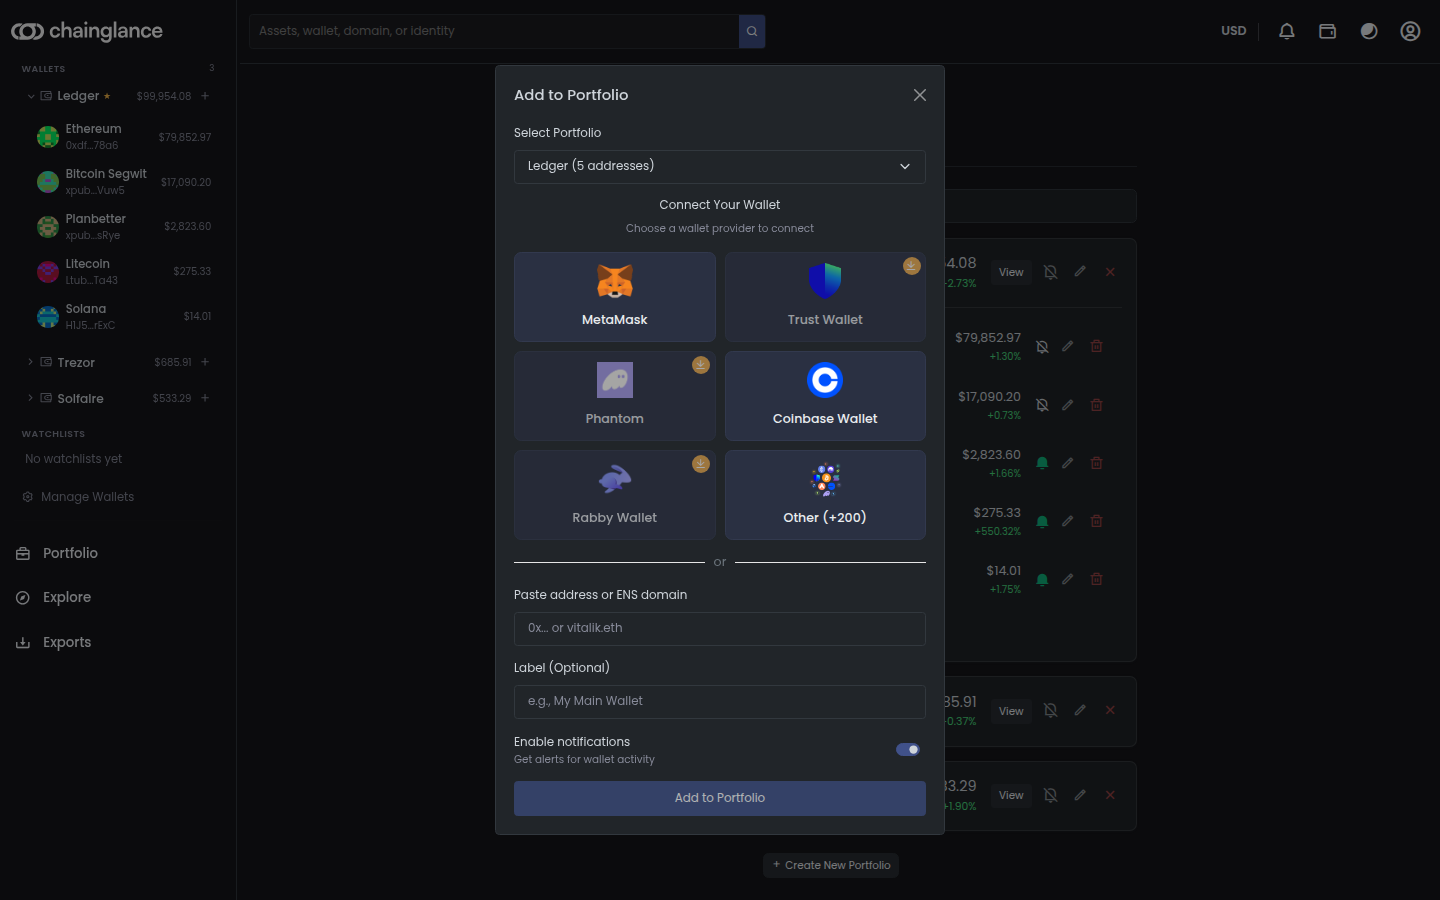Image resolution: width=1440 pixels, height=900 pixels.
Task: Toggle muted bell on 4.08 portfolio card
Action: click(x=1050, y=272)
